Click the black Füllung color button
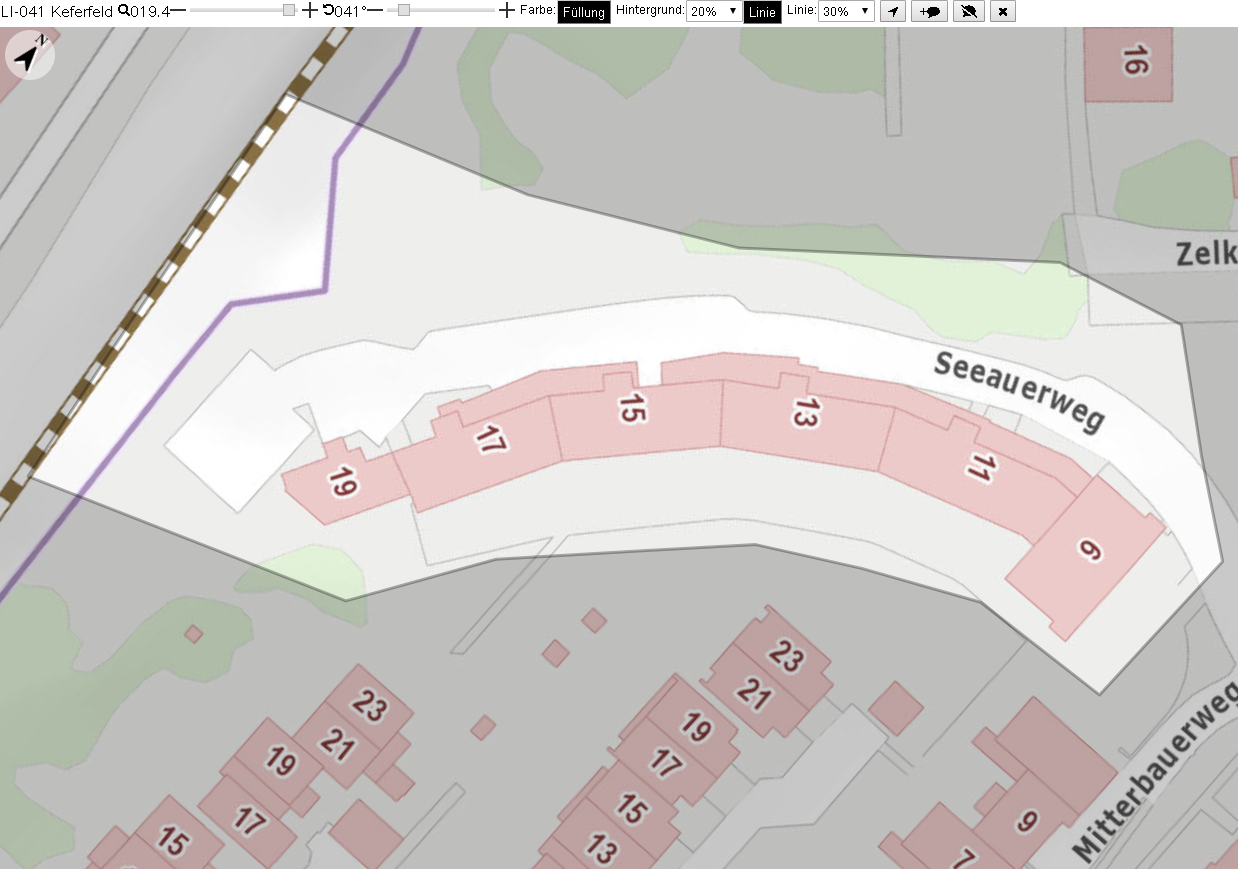Screen dimensions: 1238x869 point(584,12)
